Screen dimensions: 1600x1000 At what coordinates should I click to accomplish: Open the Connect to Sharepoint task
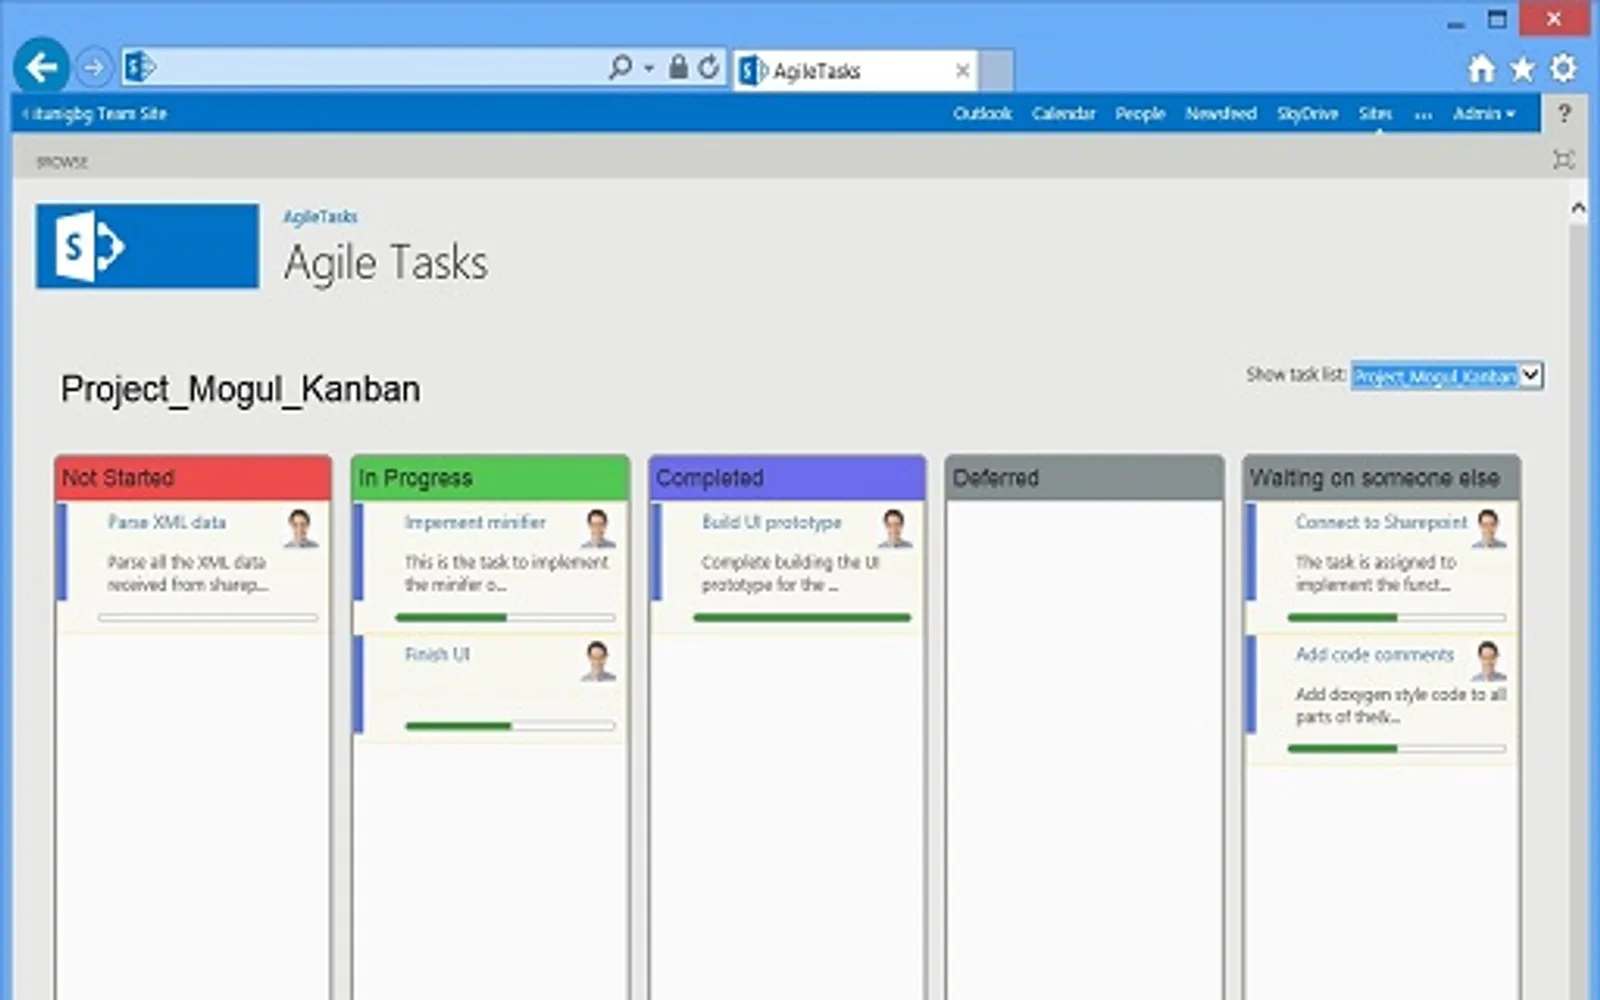(1381, 522)
